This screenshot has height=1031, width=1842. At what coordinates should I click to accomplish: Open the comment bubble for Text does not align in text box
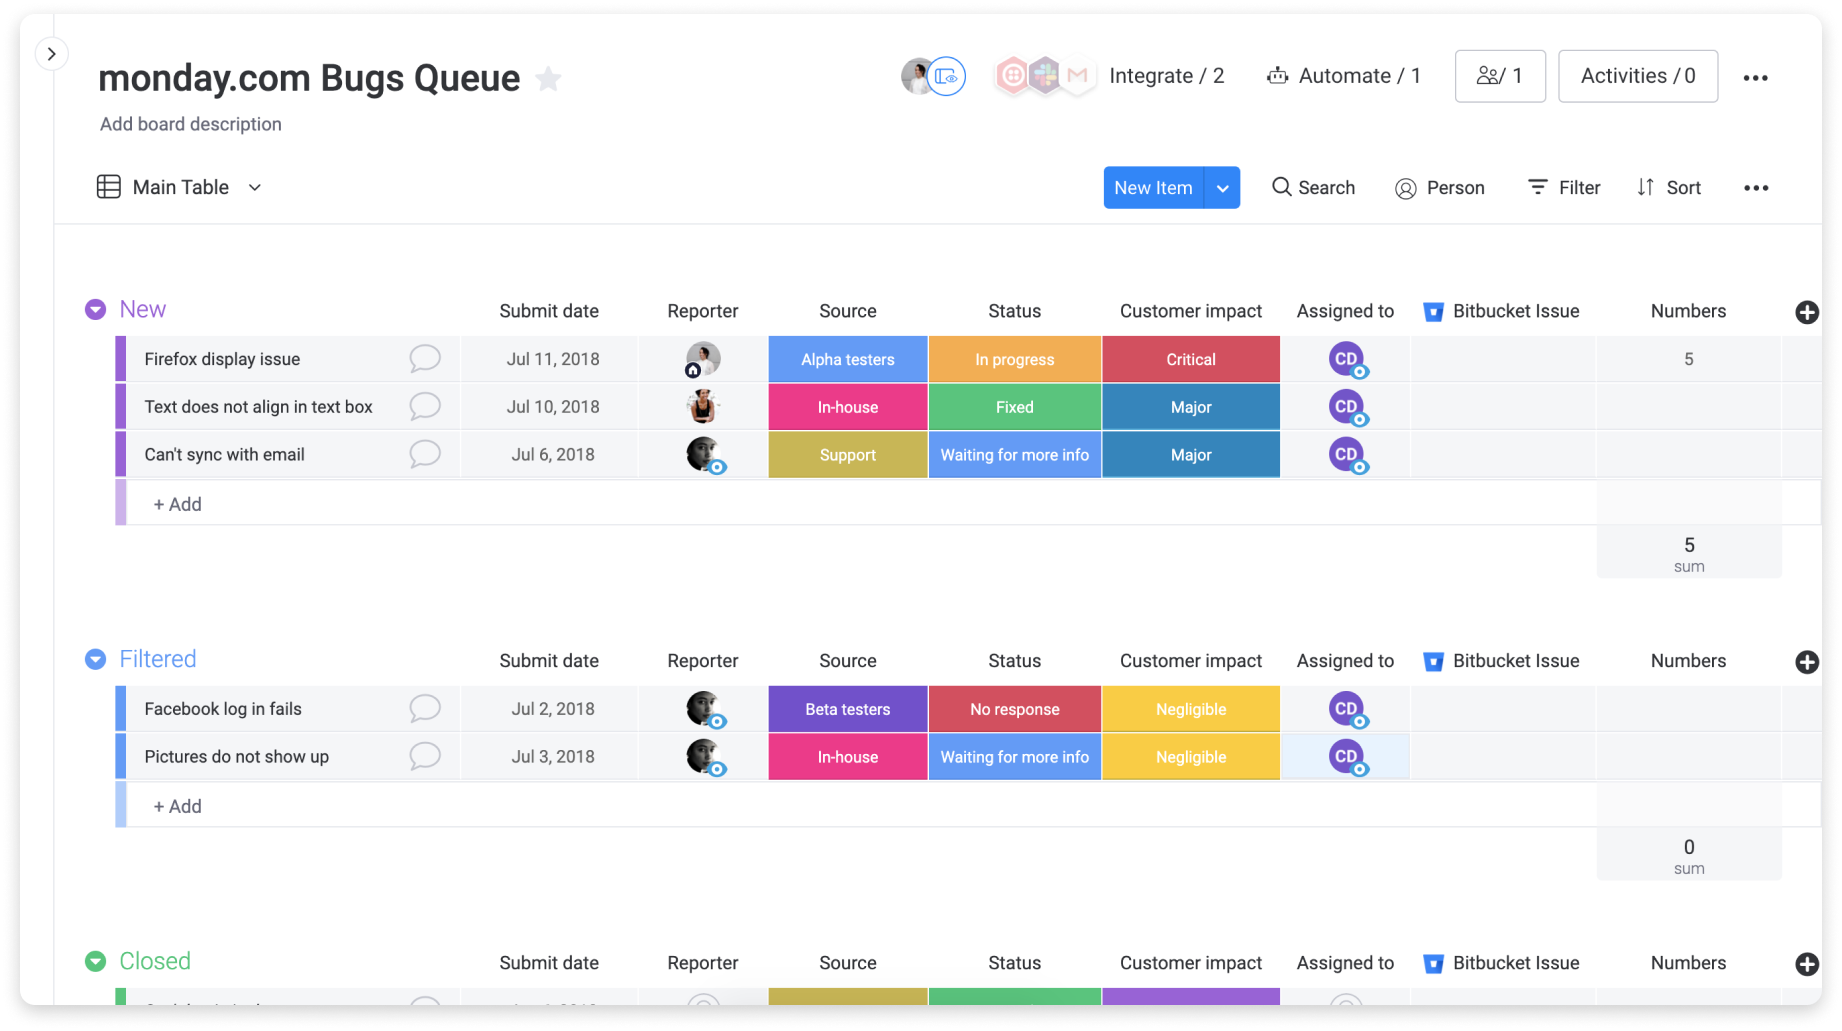pyautogui.click(x=425, y=406)
